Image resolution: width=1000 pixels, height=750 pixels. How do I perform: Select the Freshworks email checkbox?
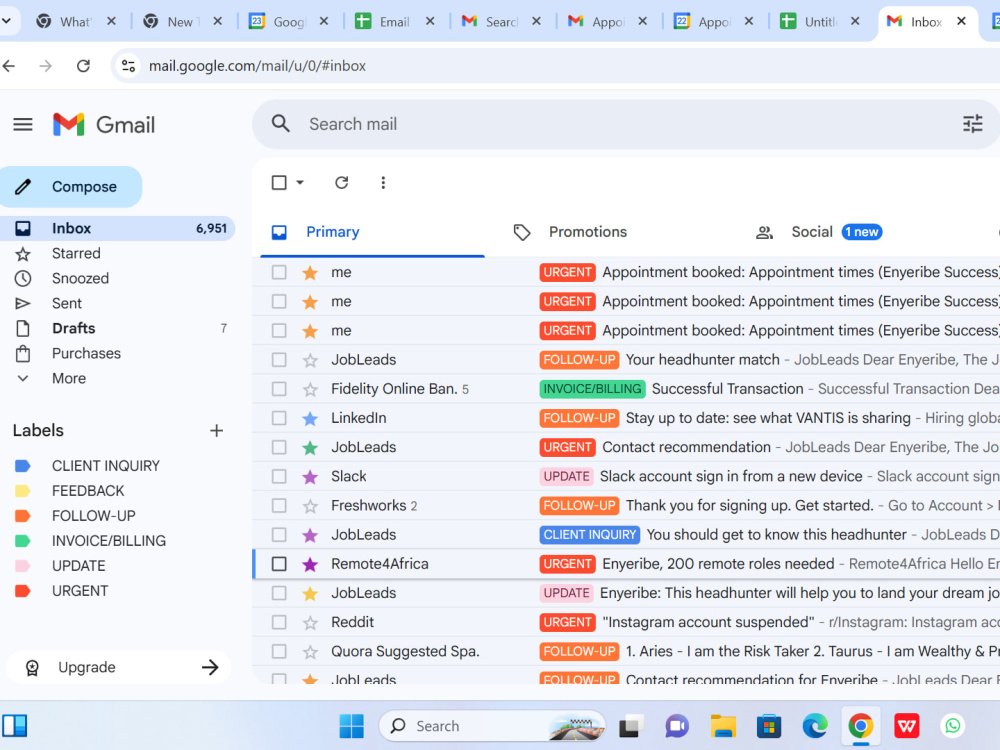point(279,506)
